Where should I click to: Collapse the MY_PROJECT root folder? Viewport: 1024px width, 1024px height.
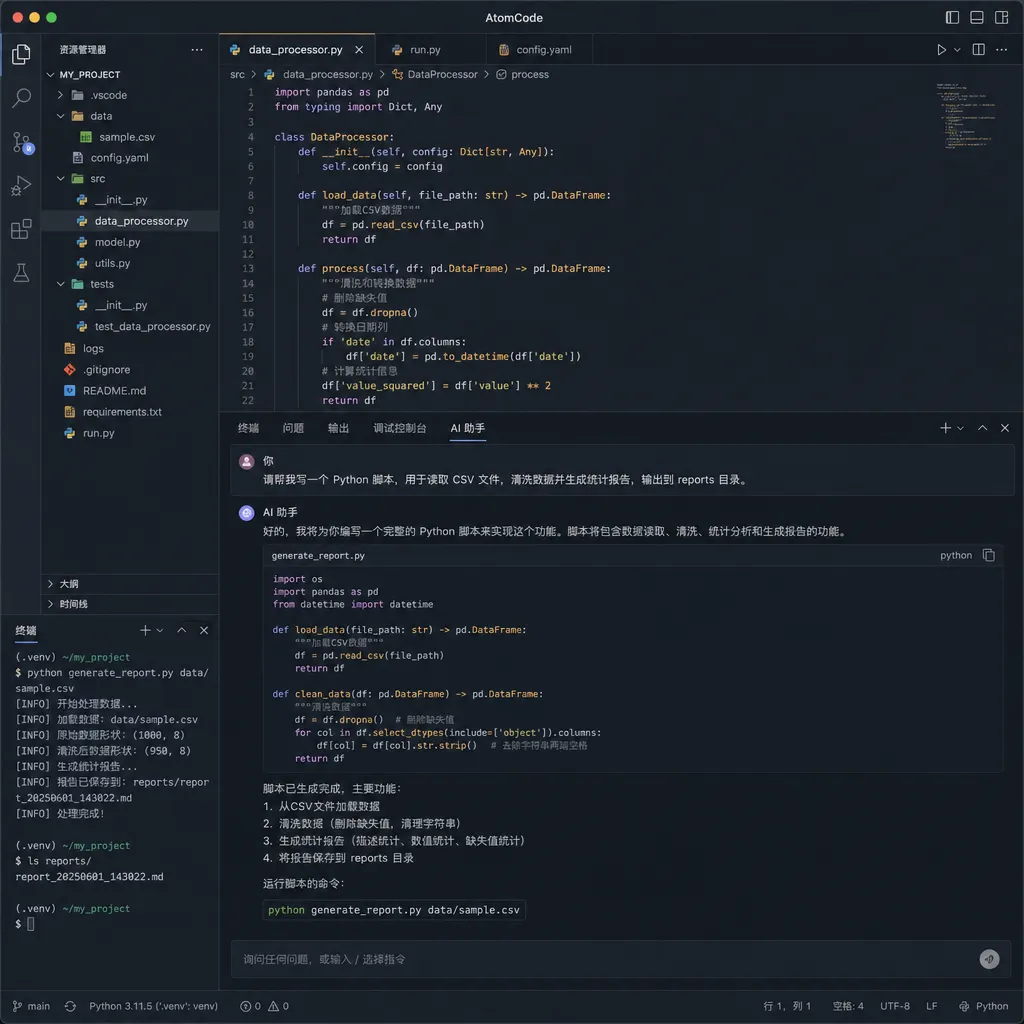[50, 74]
